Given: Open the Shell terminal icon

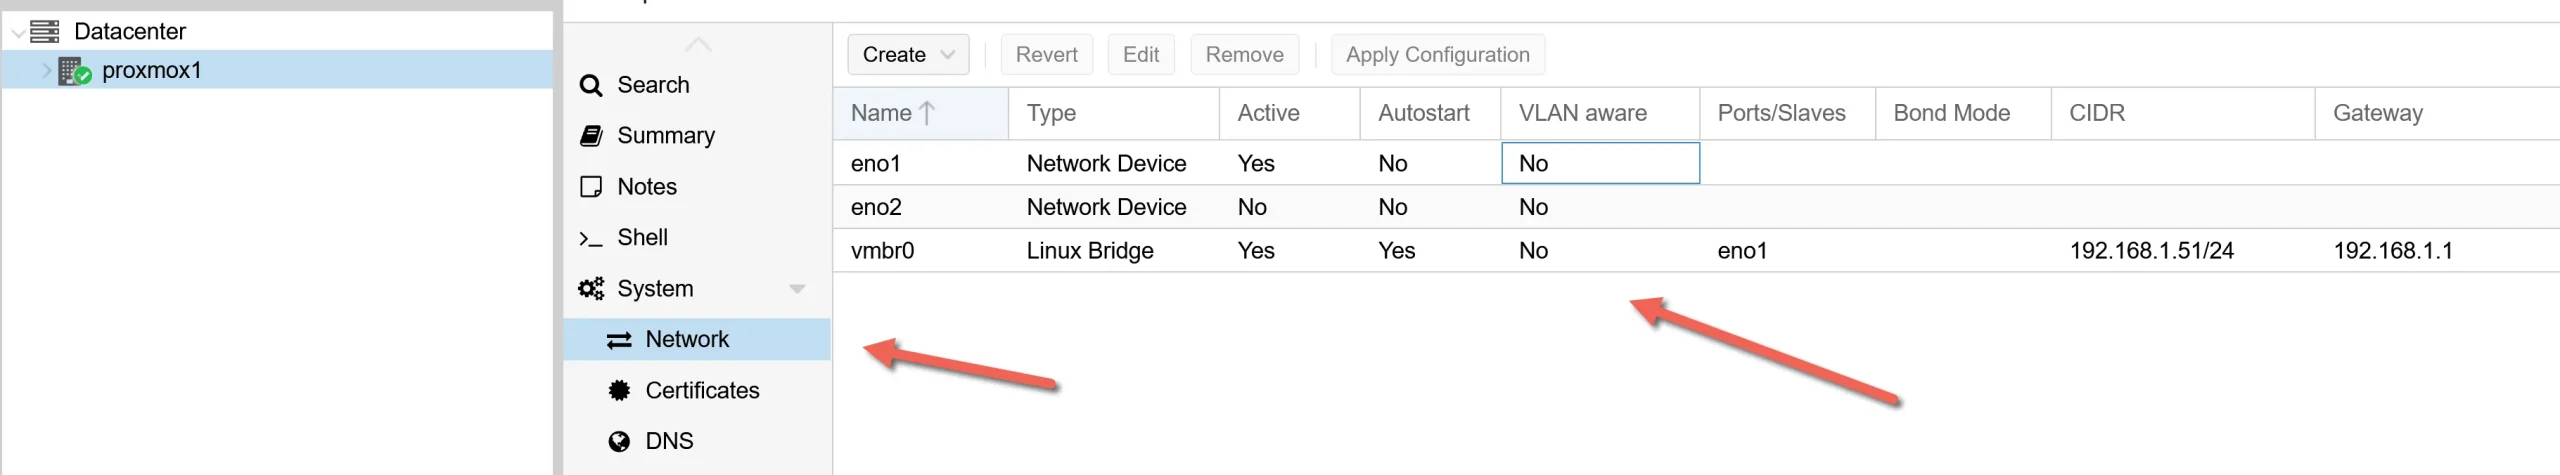Looking at the screenshot, I should click(x=591, y=239).
